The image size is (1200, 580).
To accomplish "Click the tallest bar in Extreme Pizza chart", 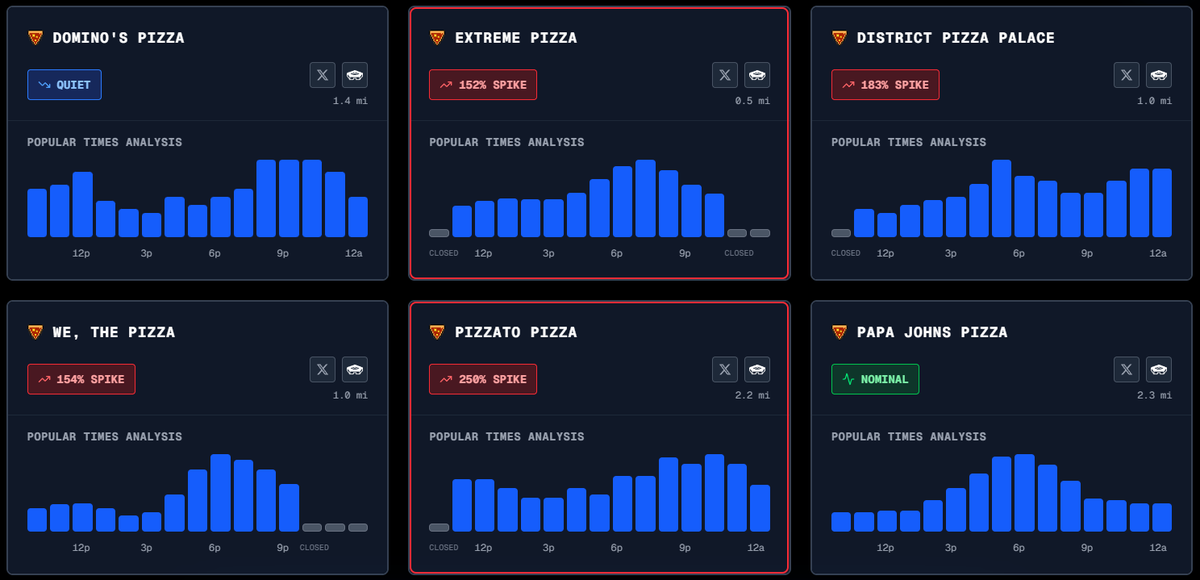I will pyautogui.click(x=645, y=198).
